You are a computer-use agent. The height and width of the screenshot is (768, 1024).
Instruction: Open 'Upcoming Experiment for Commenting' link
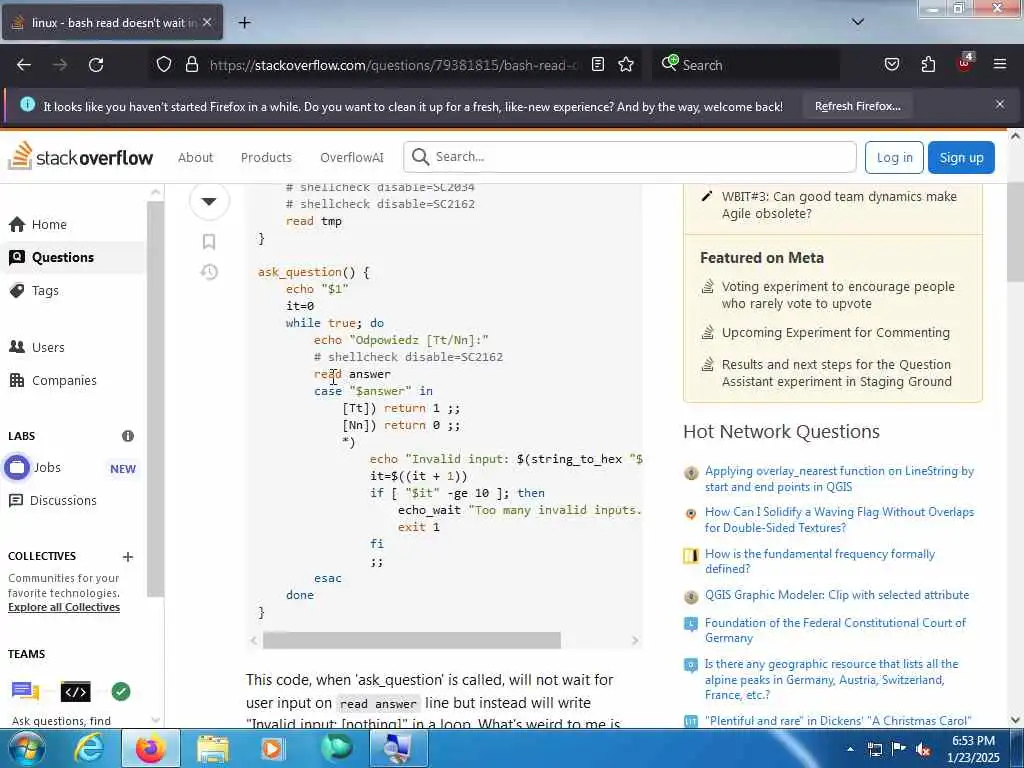pos(835,332)
